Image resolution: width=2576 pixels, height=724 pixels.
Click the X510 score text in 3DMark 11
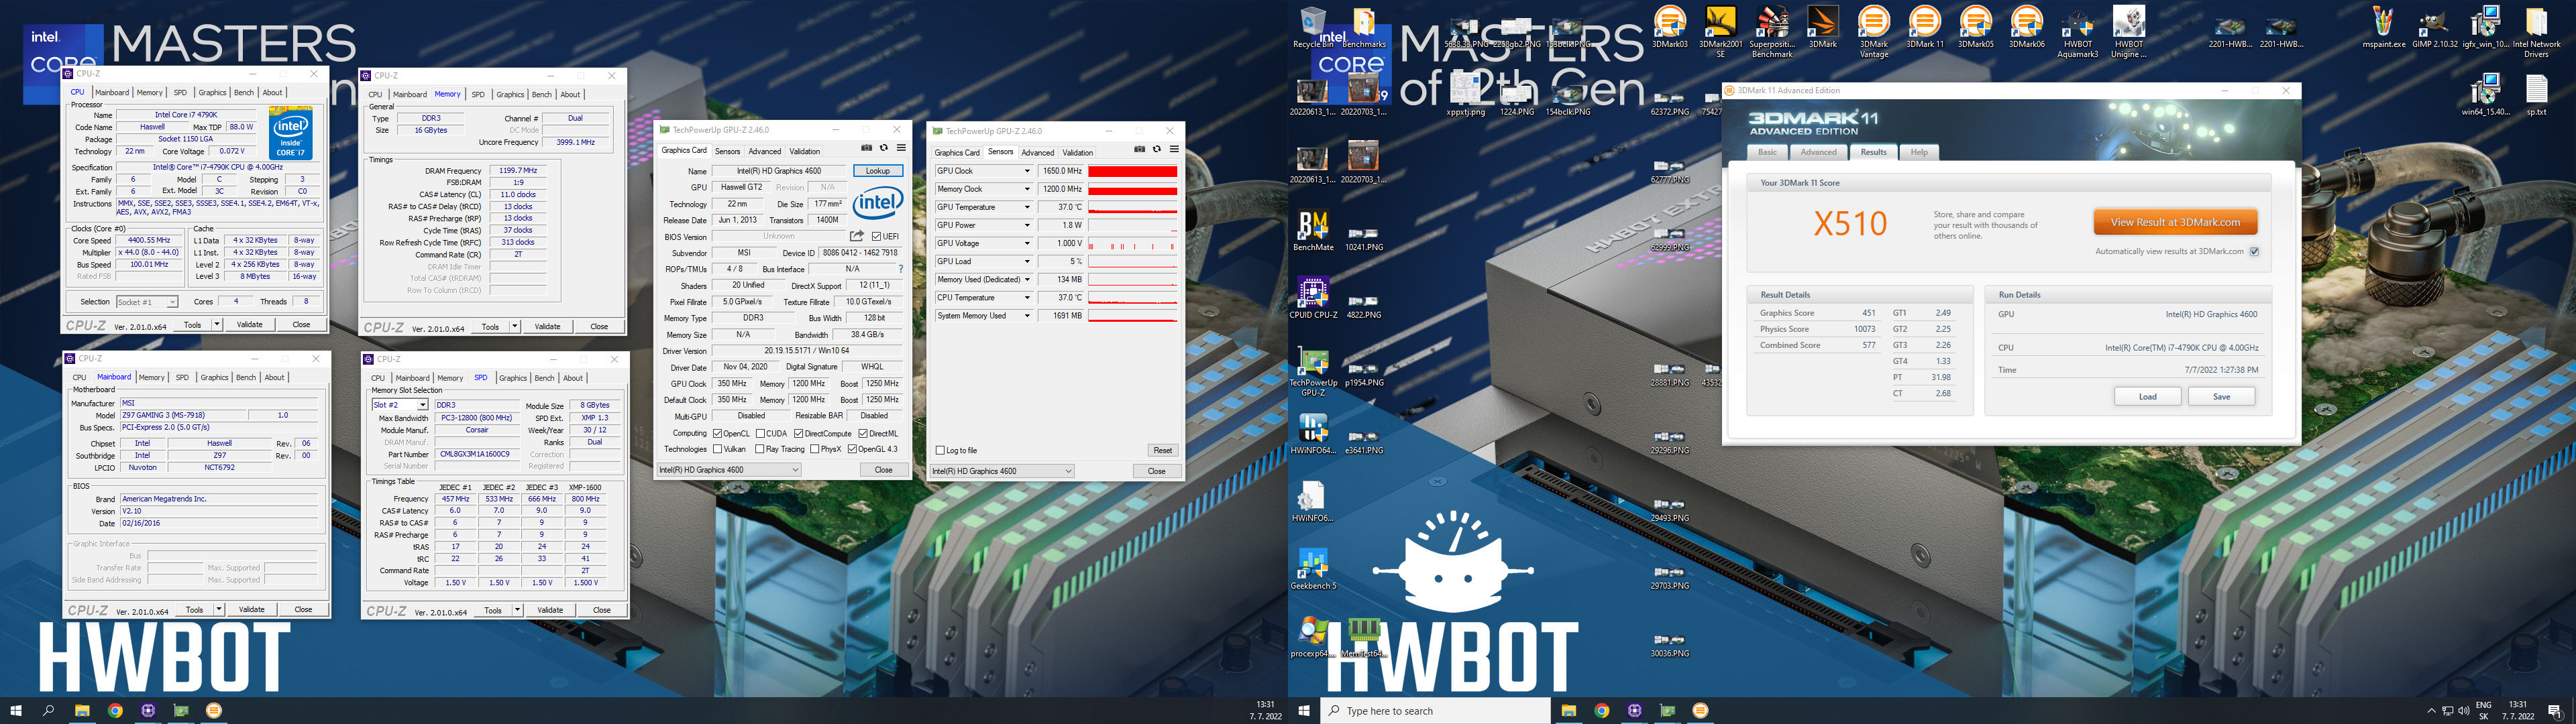click(x=1850, y=223)
